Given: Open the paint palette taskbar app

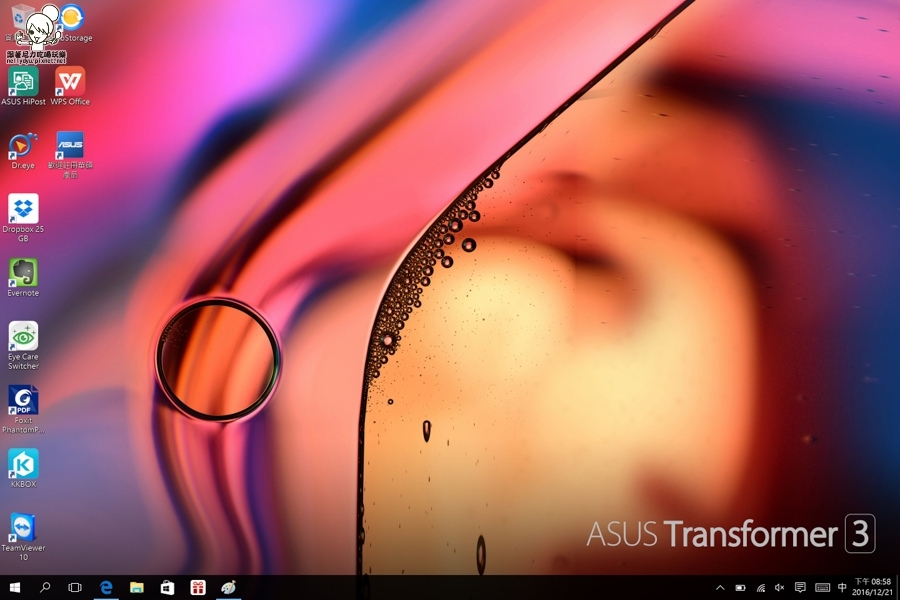Looking at the screenshot, I should pyautogui.click(x=228, y=587).
